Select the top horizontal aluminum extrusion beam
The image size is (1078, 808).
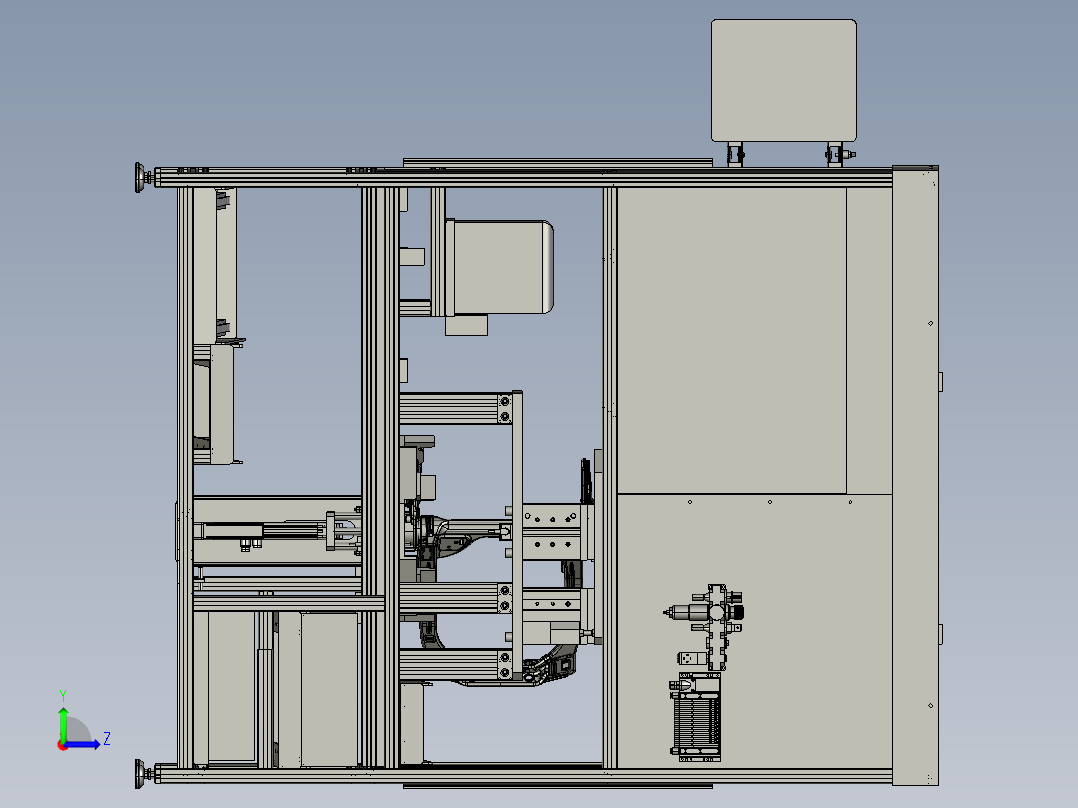point(524,177)
